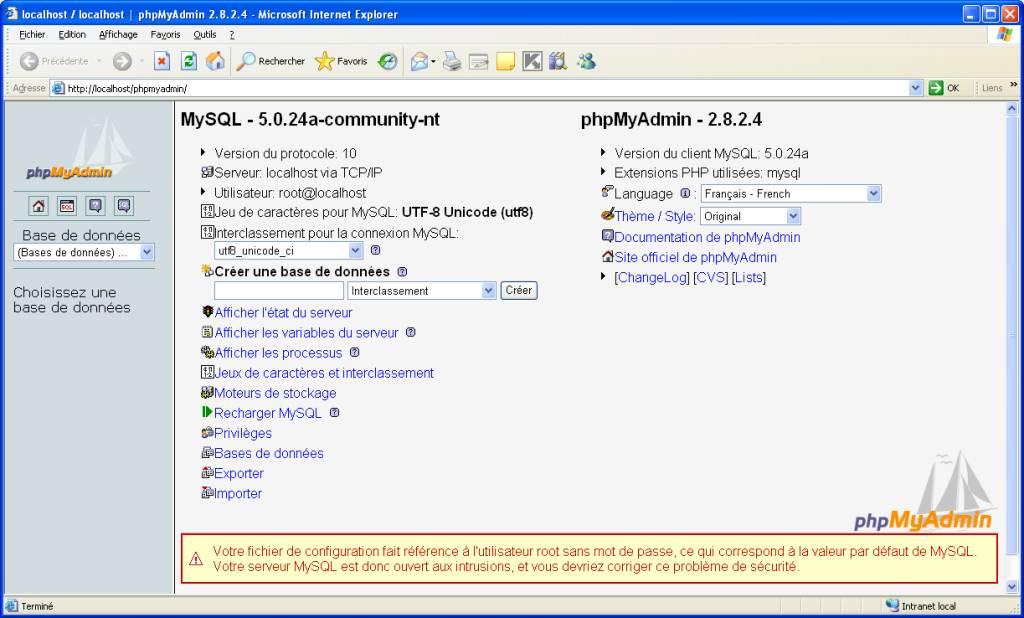Screen dimensions: 1024x618
Task: Click the Print icon in toolbar
Action: click(452, 61)
